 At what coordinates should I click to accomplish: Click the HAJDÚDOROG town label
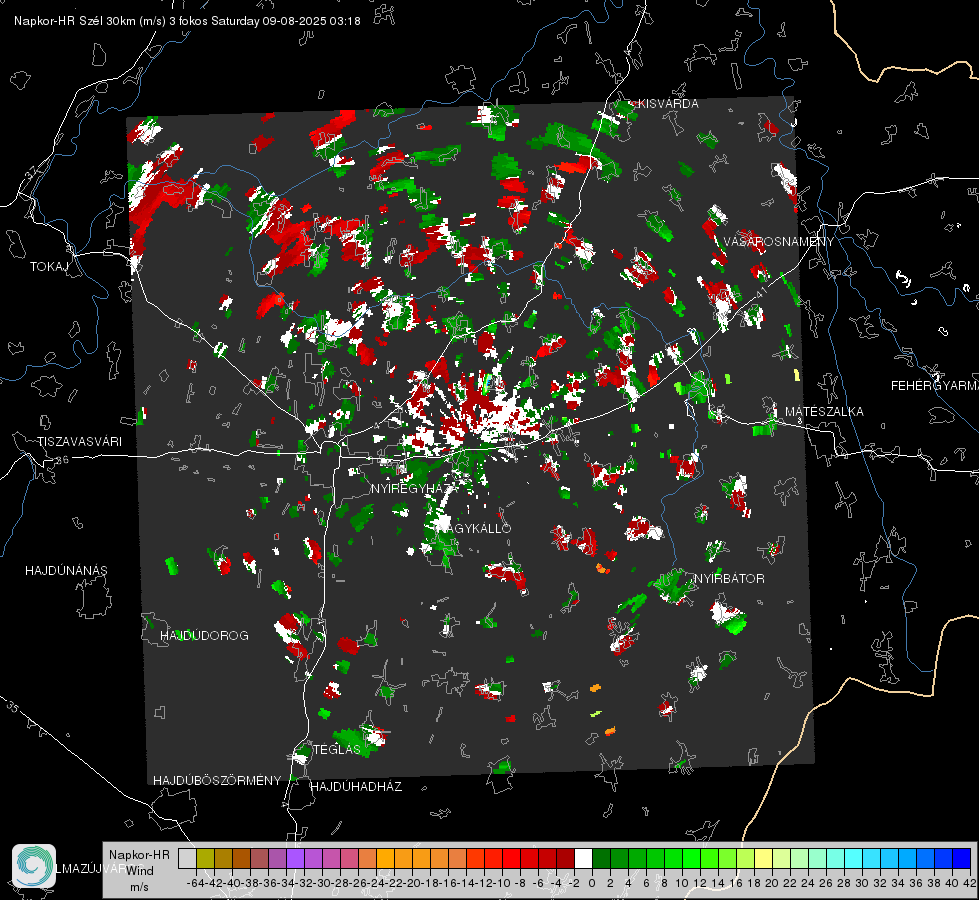point(204,636)
